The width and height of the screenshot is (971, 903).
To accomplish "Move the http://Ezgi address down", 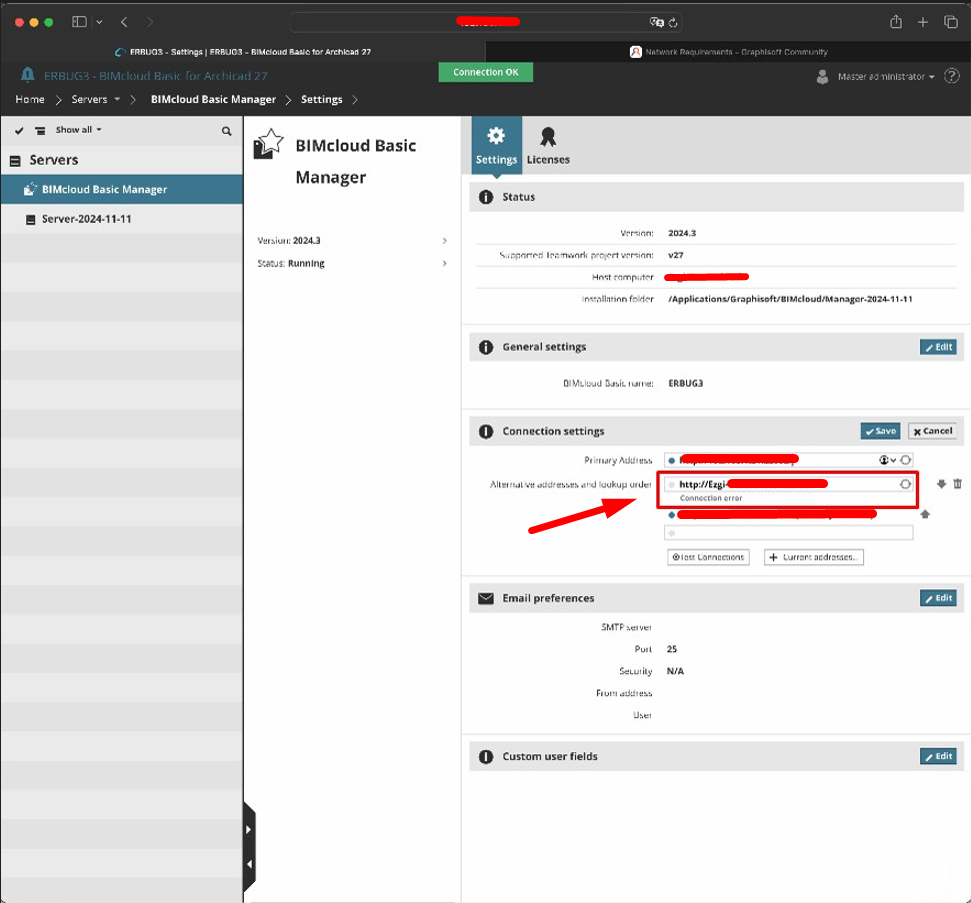I will (x=941, y=484).
